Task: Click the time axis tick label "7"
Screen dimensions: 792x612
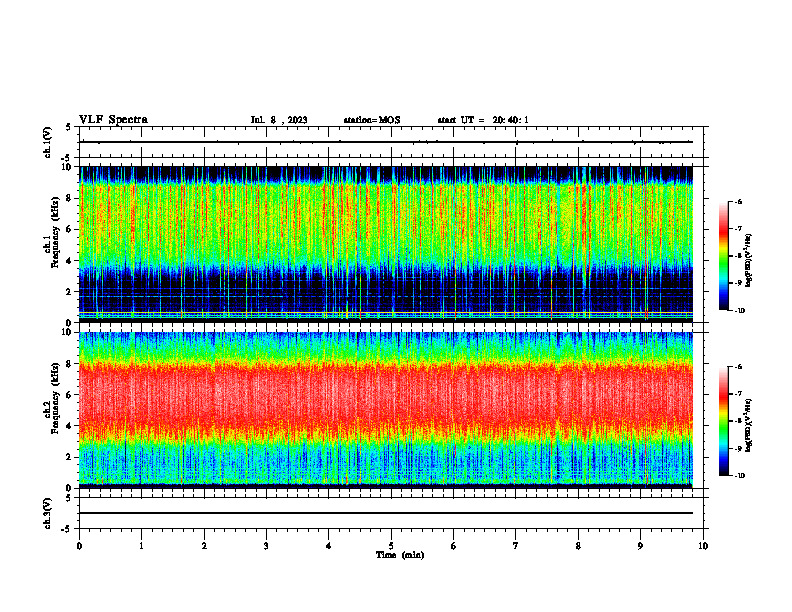Action: [x=516, y=546]
